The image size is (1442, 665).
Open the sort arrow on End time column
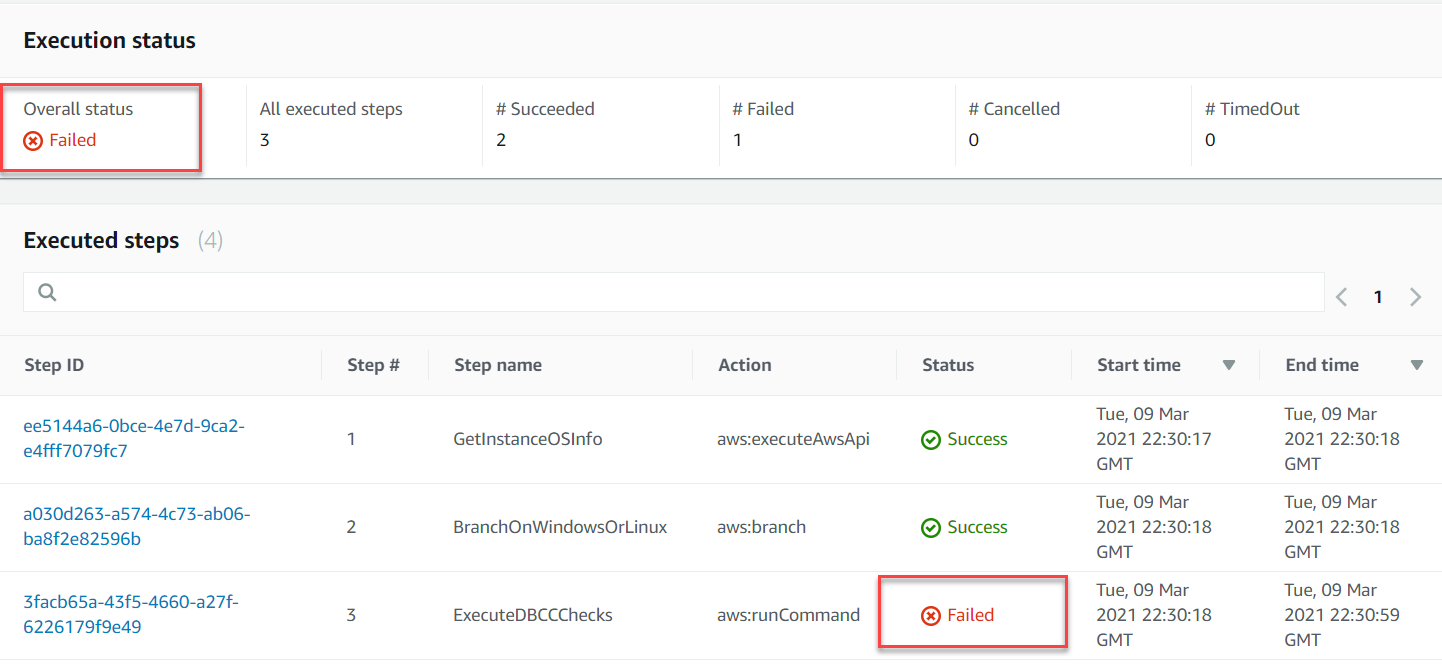[x=1416, y=365]
